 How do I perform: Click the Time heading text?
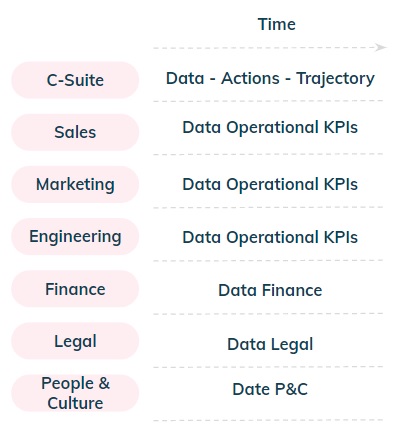[x=277, y=24]
